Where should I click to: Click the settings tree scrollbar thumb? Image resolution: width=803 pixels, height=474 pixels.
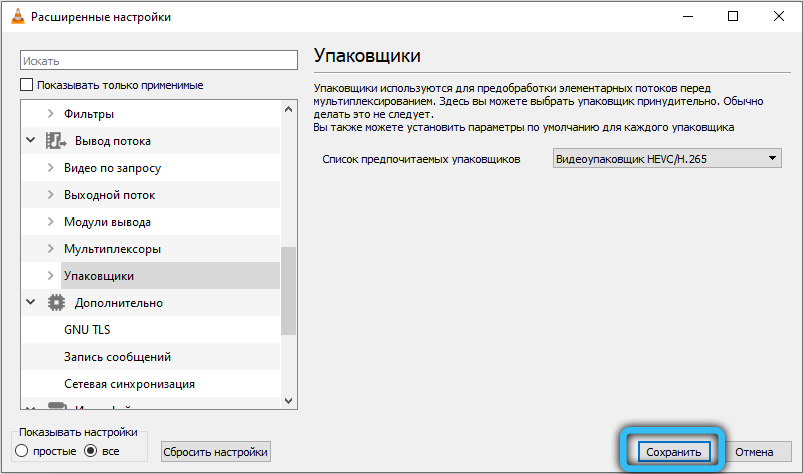288,291
